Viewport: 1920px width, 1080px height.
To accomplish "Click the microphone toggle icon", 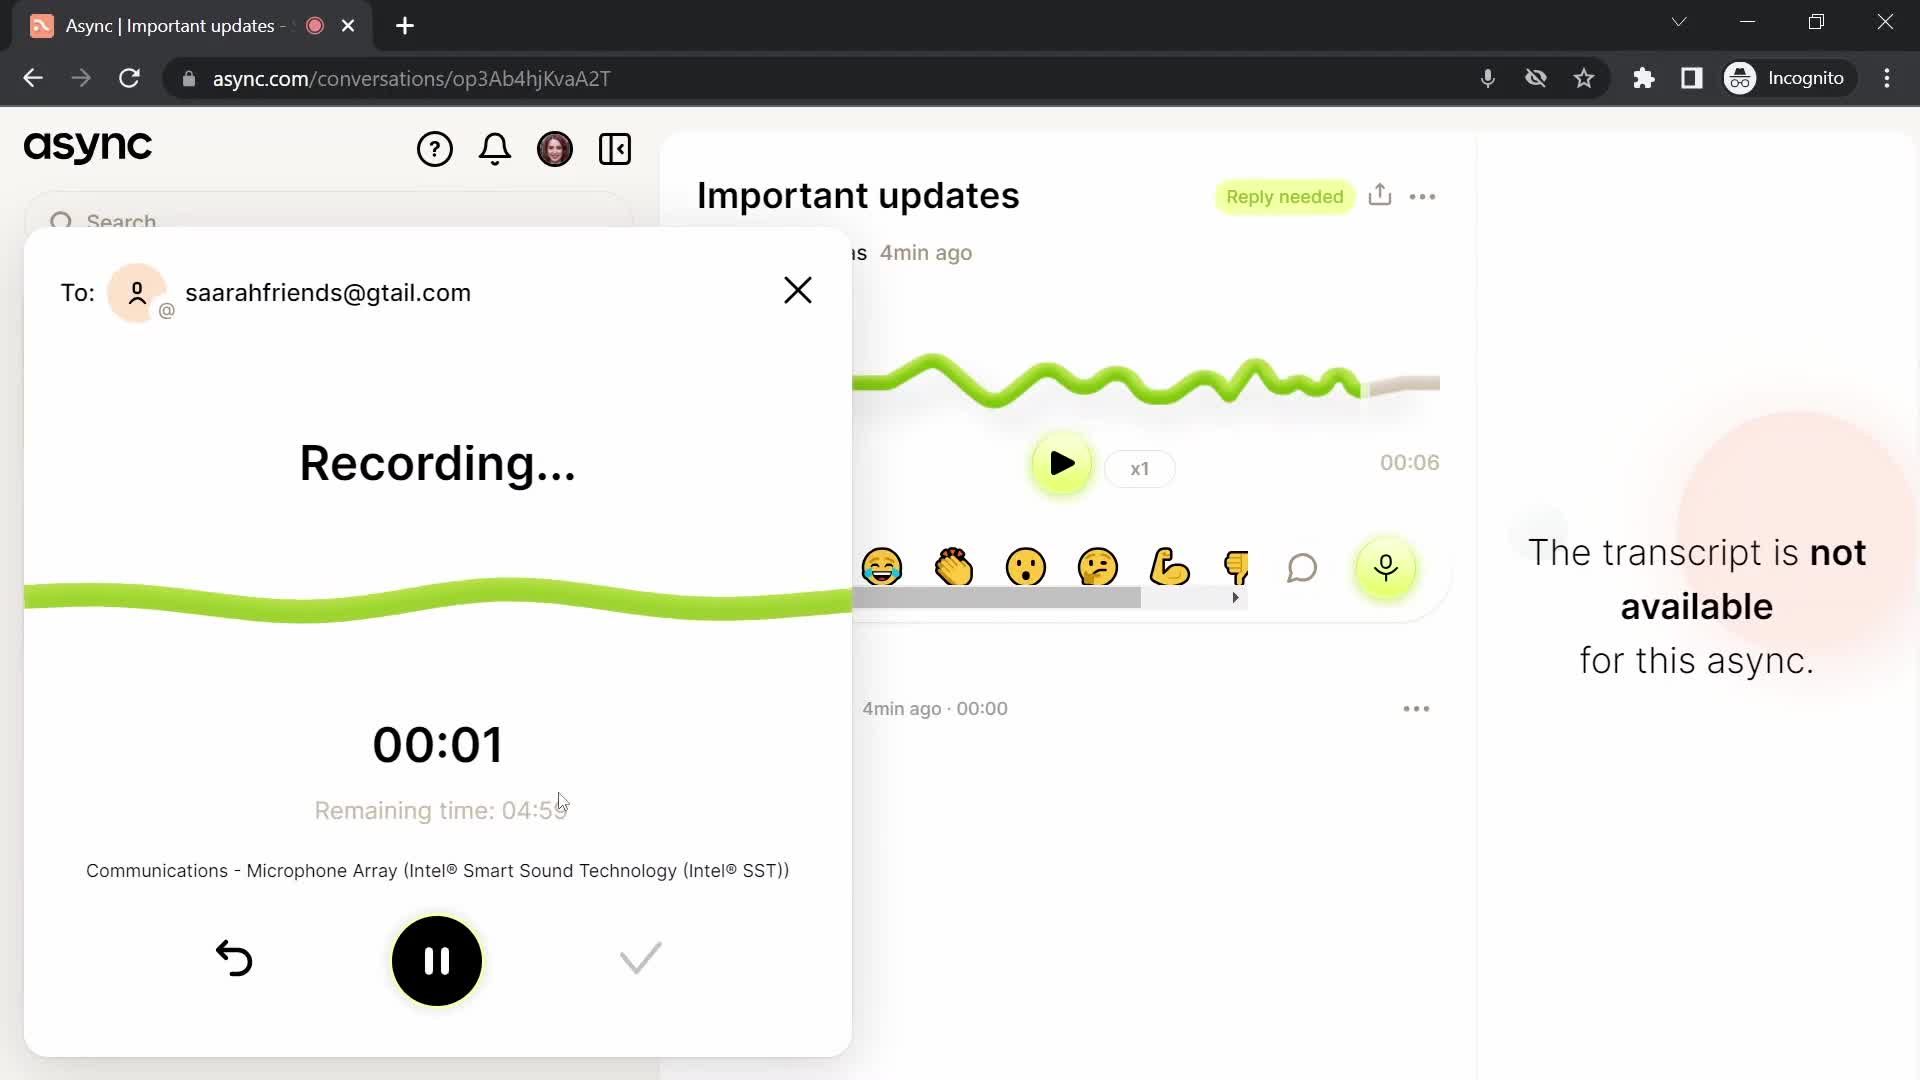I will point(1386,568).
